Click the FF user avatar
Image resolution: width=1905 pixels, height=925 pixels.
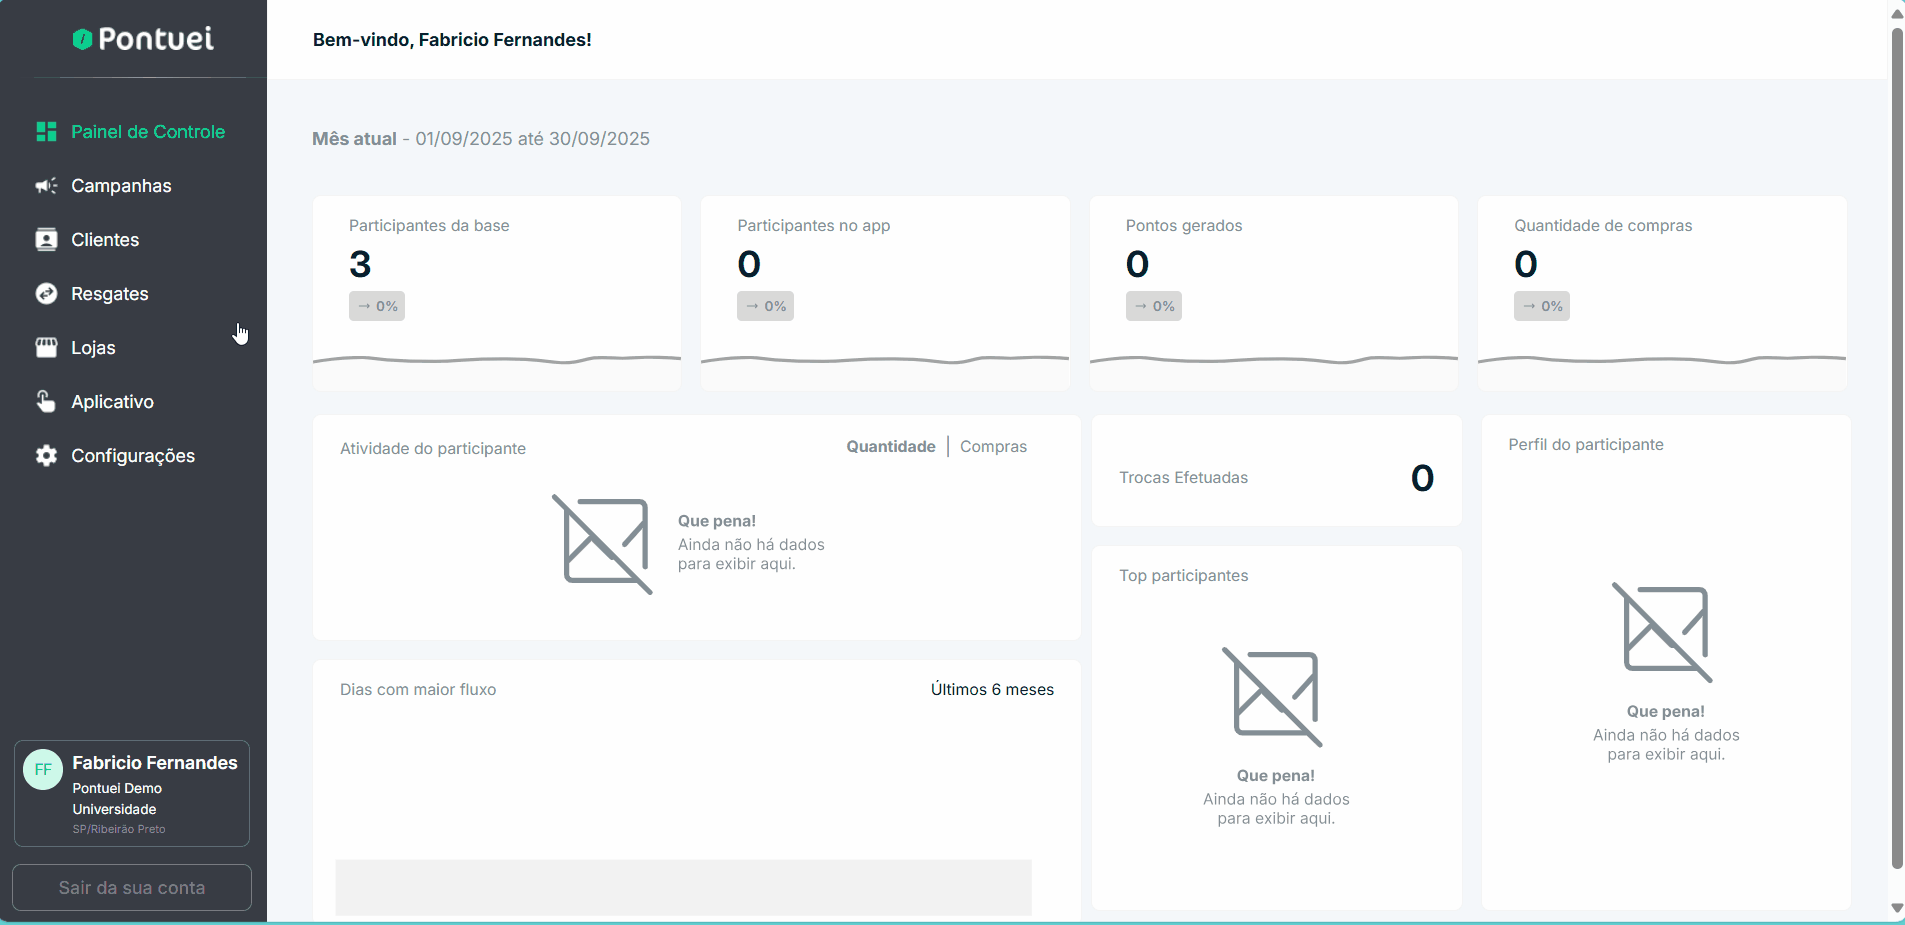(x=43, y=770)
